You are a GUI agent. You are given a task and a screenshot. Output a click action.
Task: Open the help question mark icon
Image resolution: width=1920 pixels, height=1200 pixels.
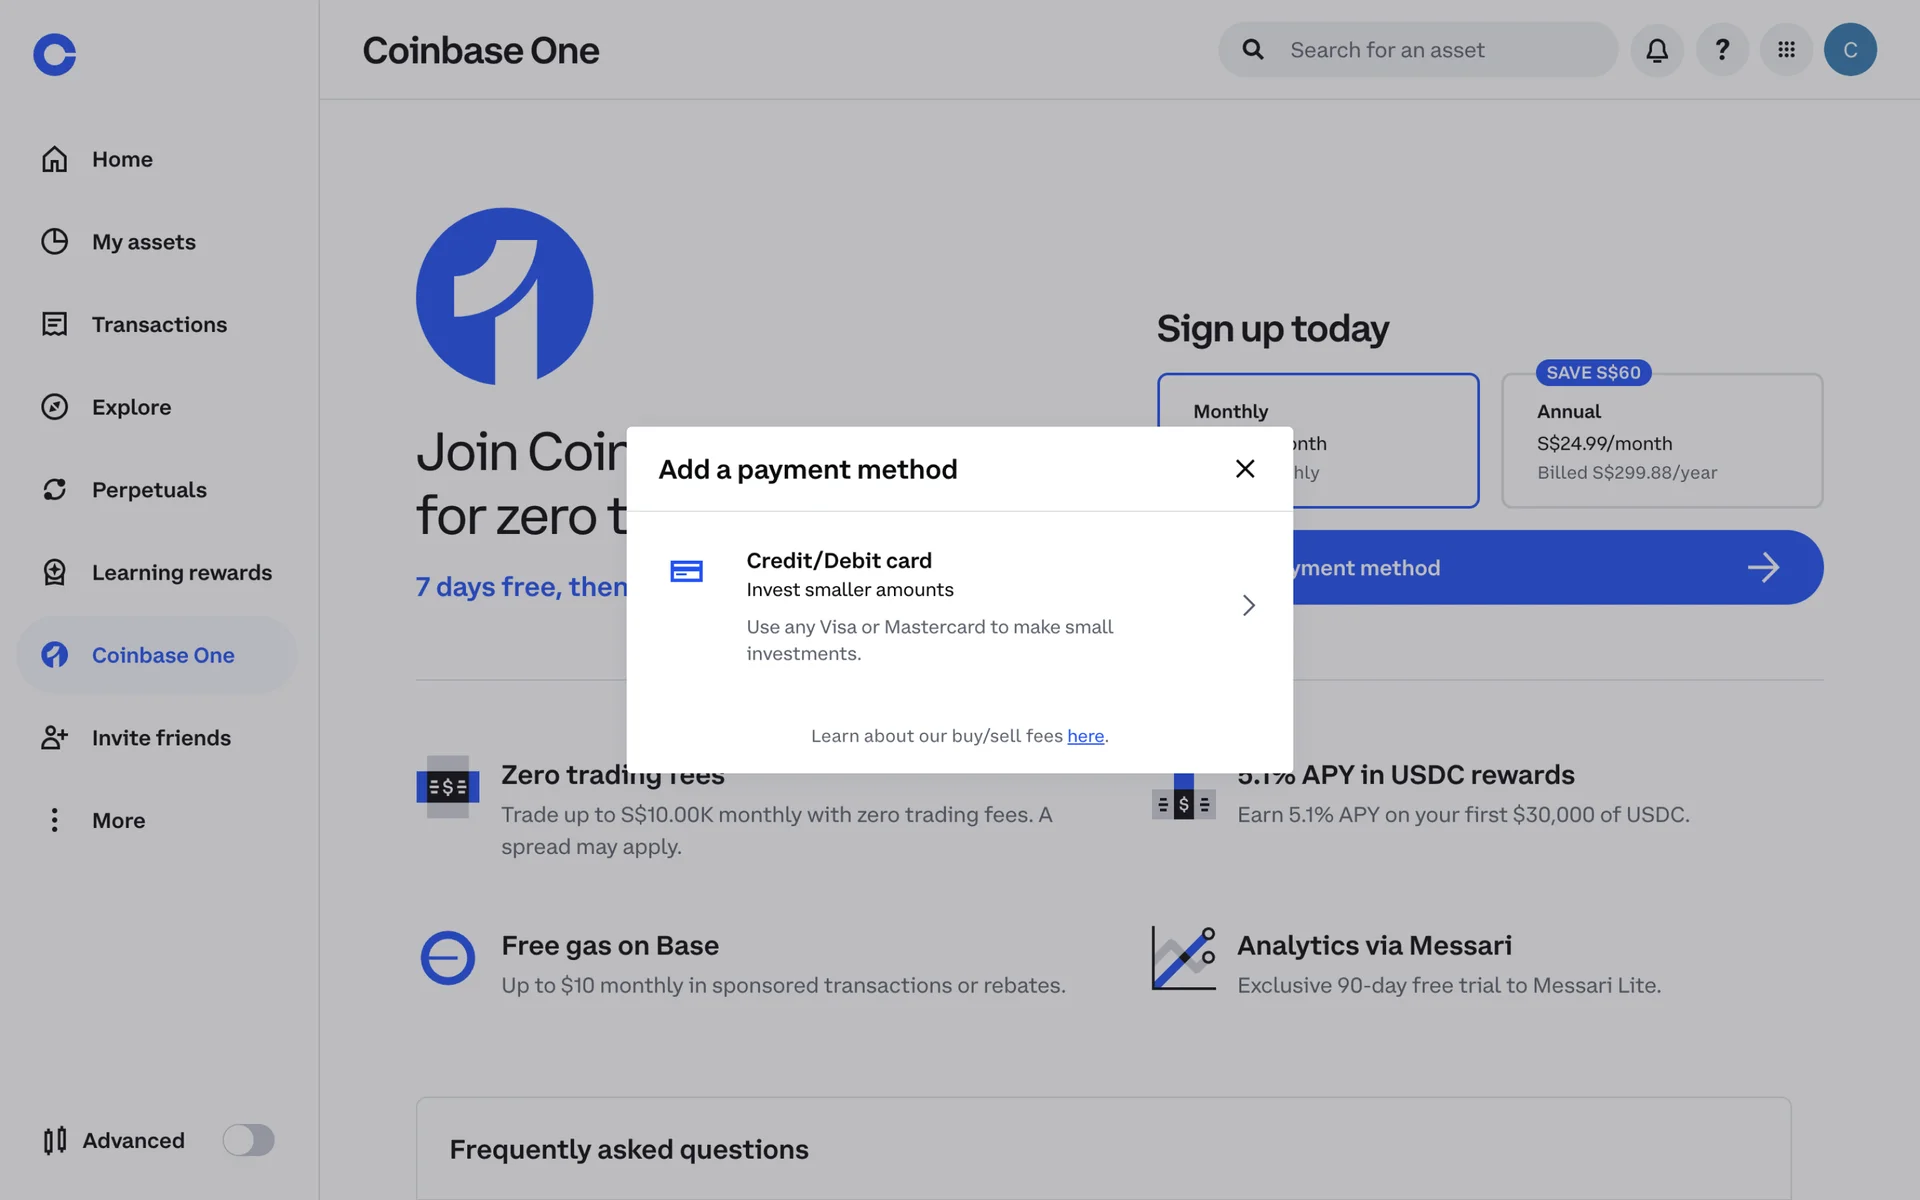click(x=1722, y=50)
